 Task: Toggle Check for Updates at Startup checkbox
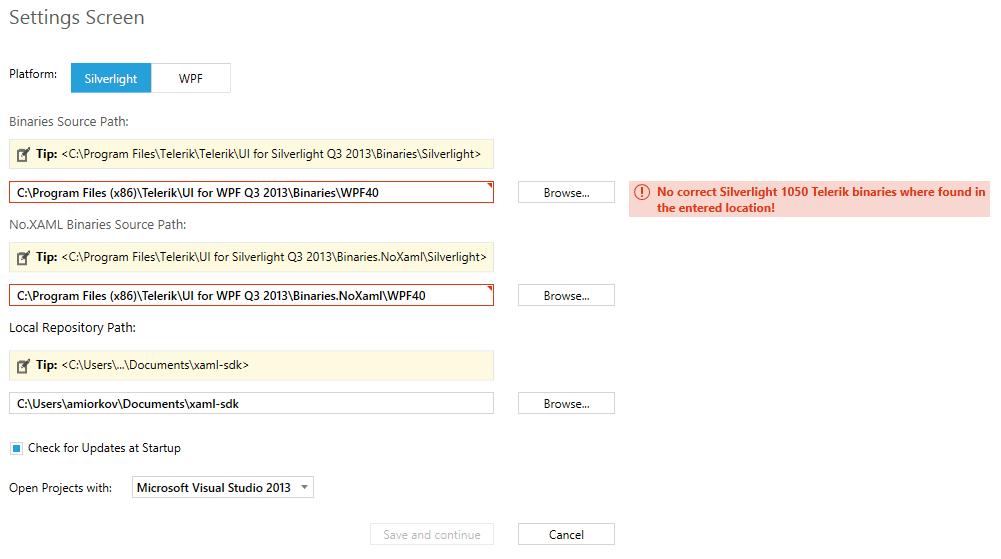click(x=17, y=448)
